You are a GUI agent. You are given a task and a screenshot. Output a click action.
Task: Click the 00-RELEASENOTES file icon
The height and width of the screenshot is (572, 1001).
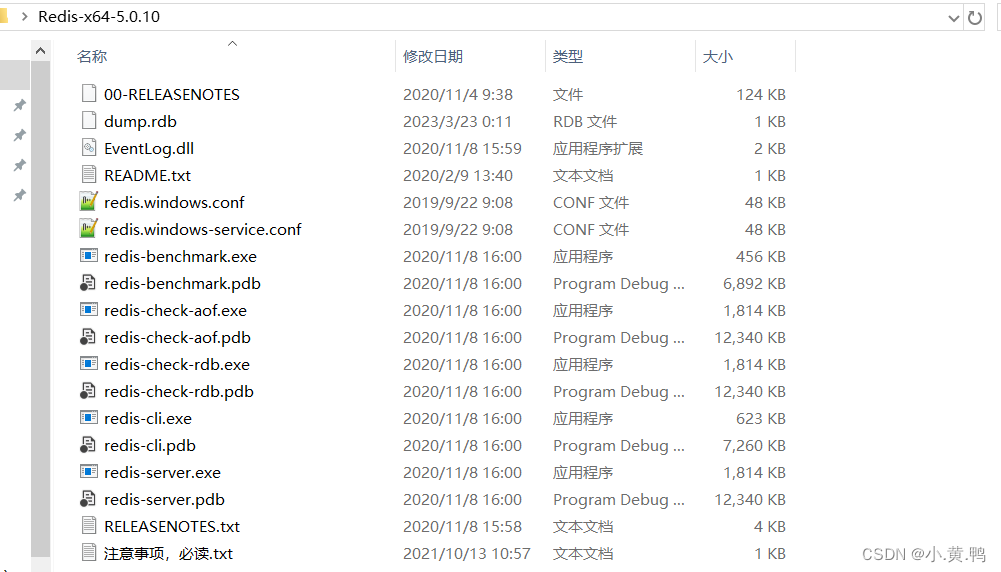tap(89, 94)
